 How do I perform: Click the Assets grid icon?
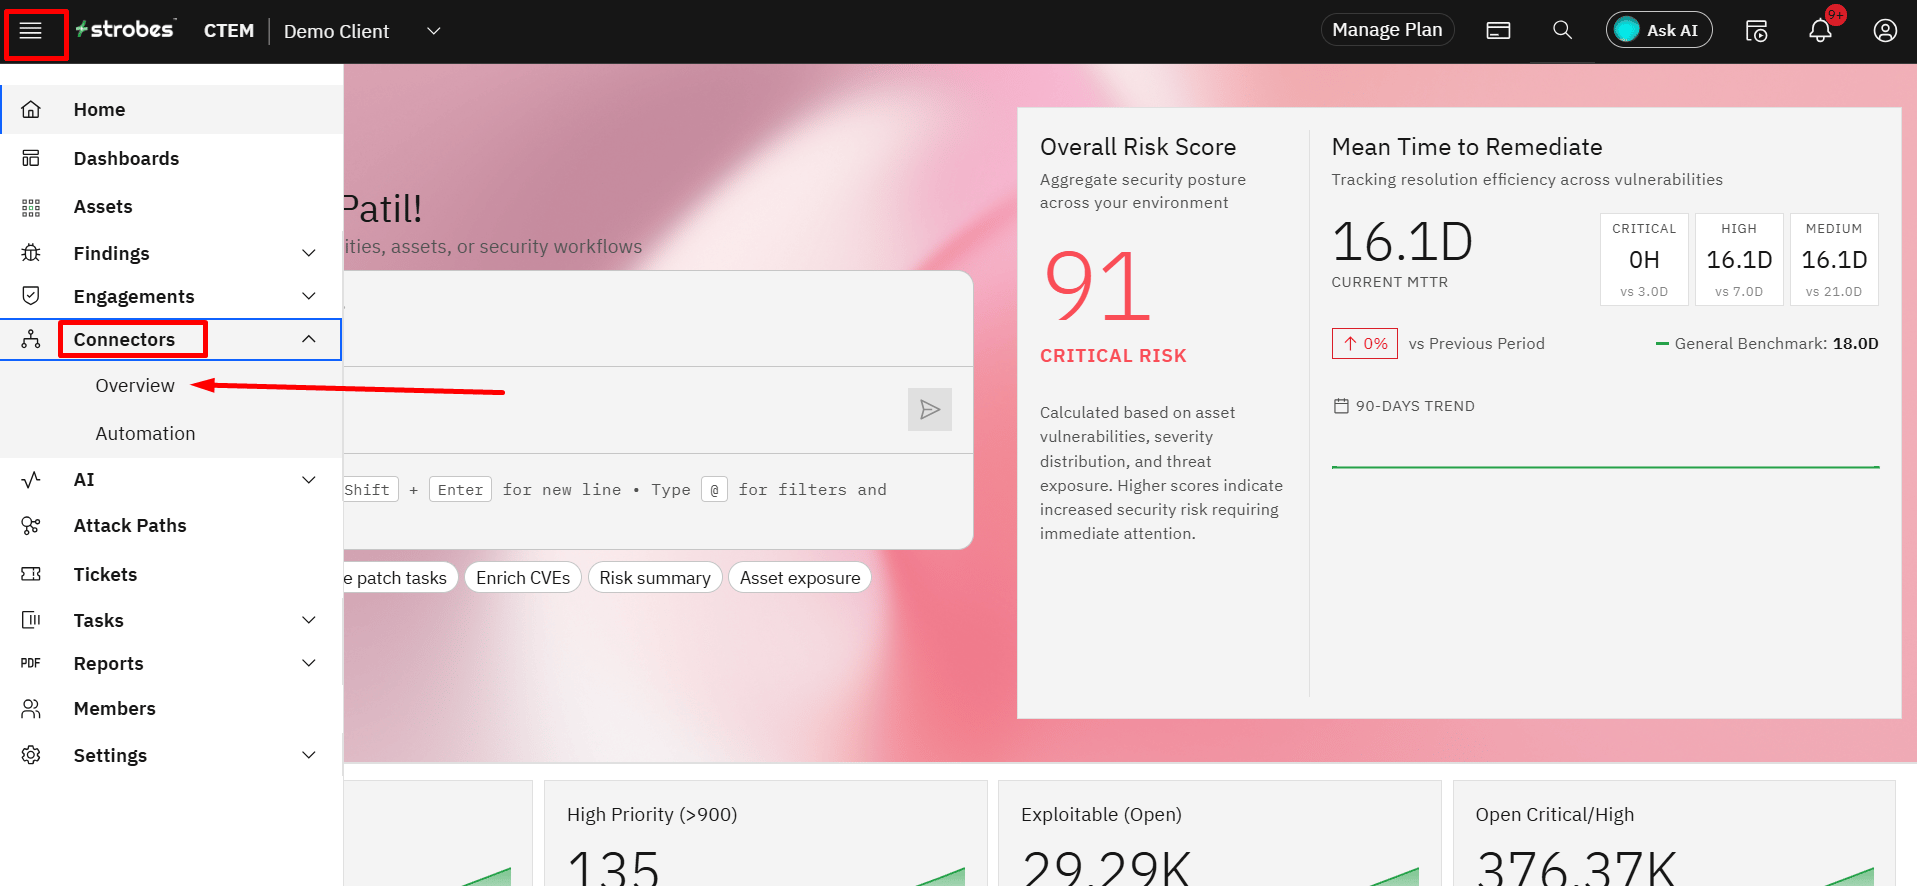click(31, 207)
